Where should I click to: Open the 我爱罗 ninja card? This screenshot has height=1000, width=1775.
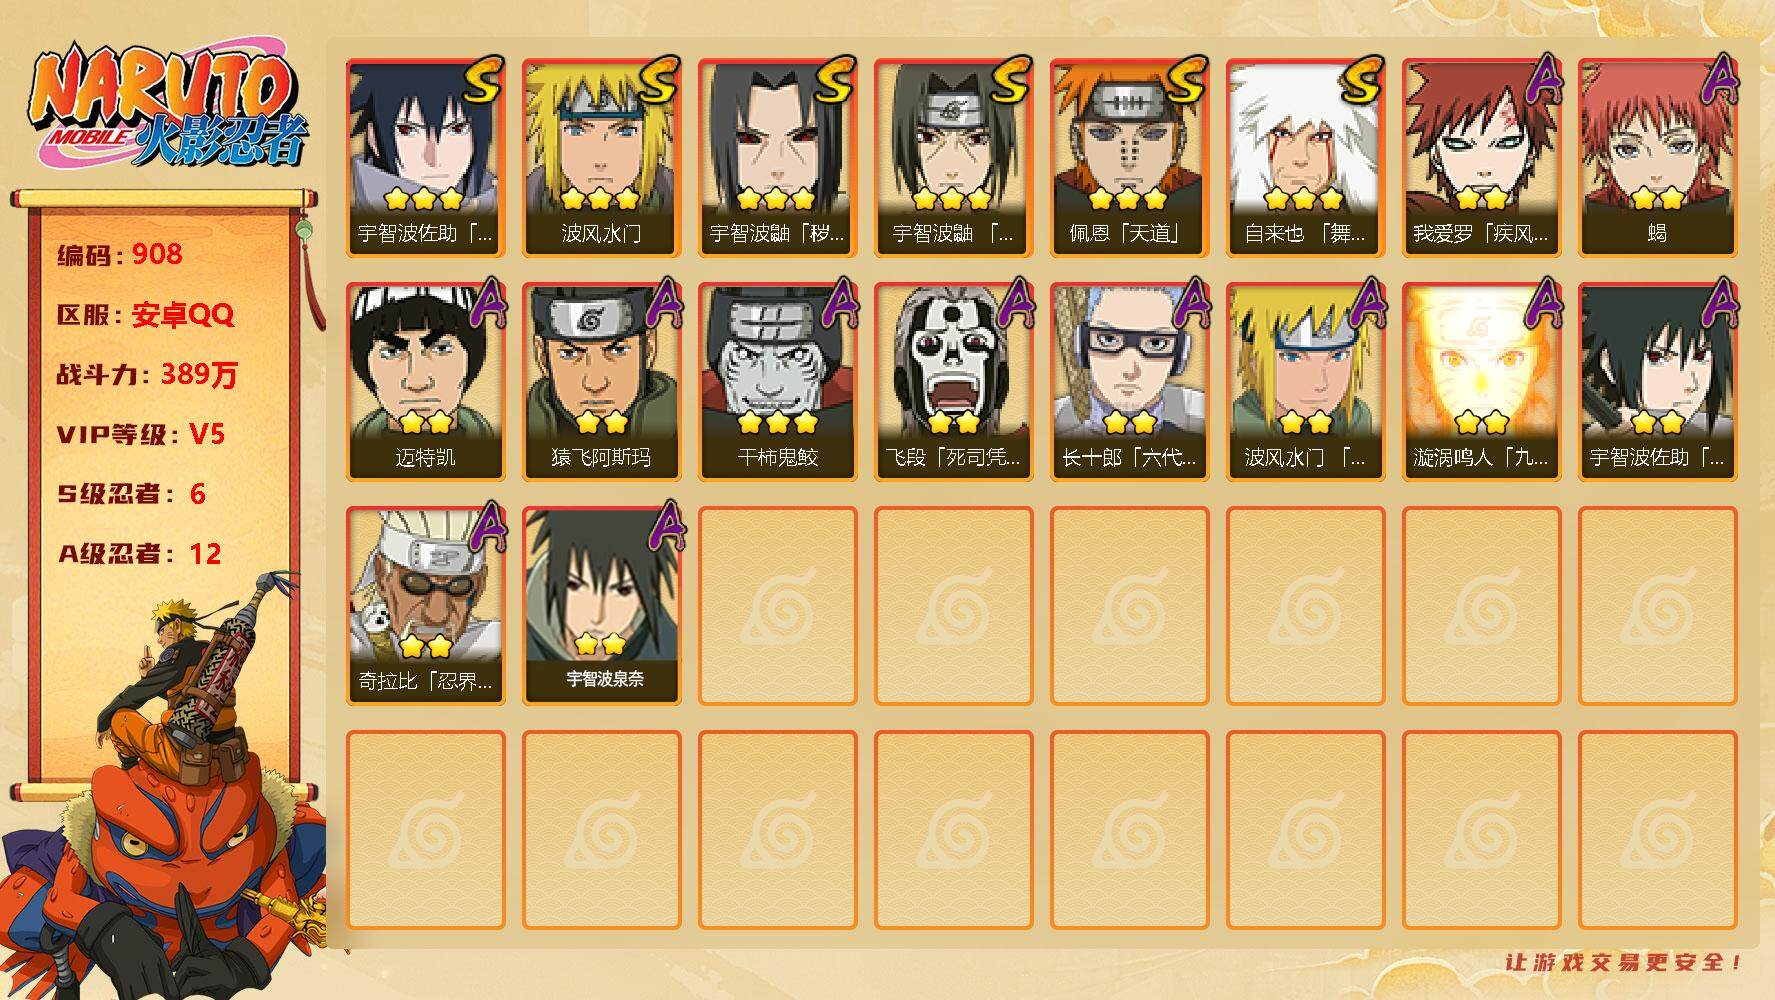(x=1481, y=158)
